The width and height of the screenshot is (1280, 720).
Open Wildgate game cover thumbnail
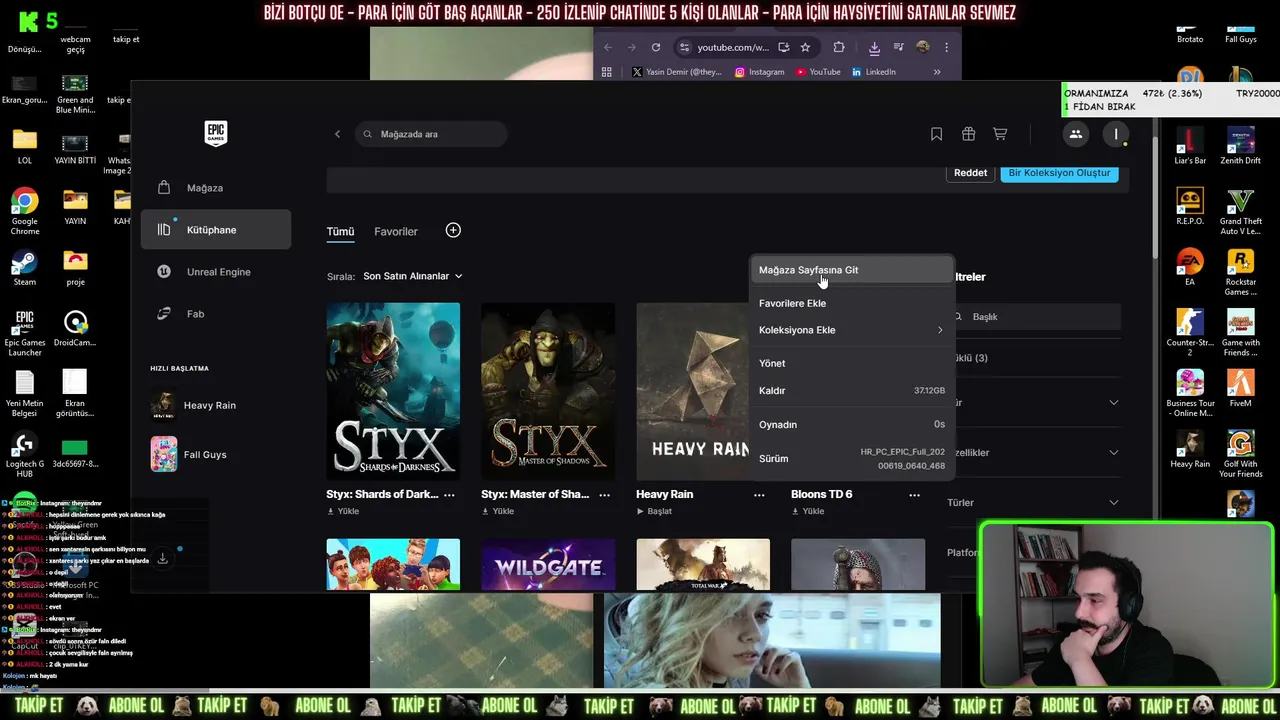548,565
